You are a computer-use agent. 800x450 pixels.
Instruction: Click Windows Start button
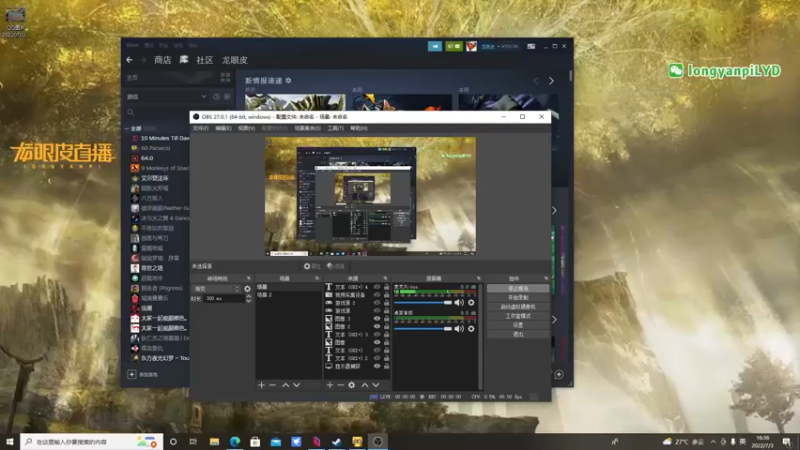[x=10, y=441]
